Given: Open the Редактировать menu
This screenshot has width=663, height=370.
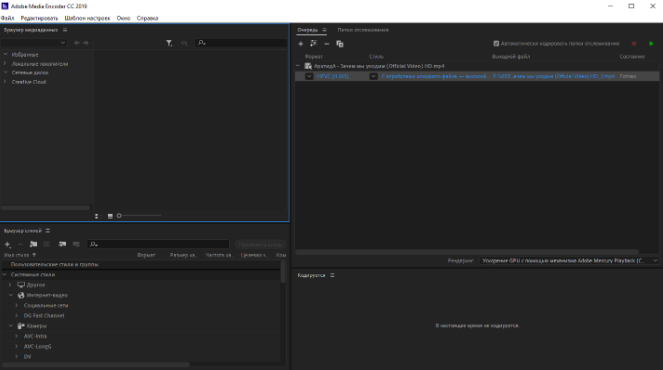Looking at the screenshot, I should point(39,18).
